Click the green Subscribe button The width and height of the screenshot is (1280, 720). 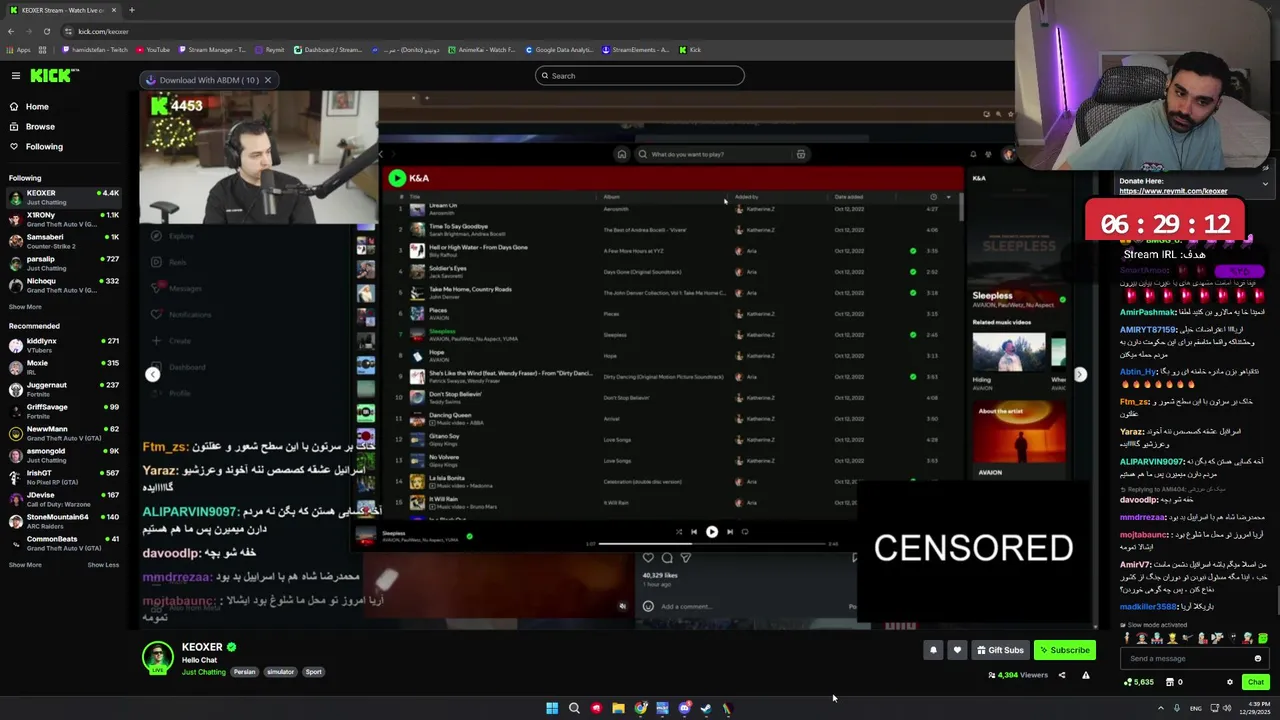pyautogui.click(x=1064, y=650)
